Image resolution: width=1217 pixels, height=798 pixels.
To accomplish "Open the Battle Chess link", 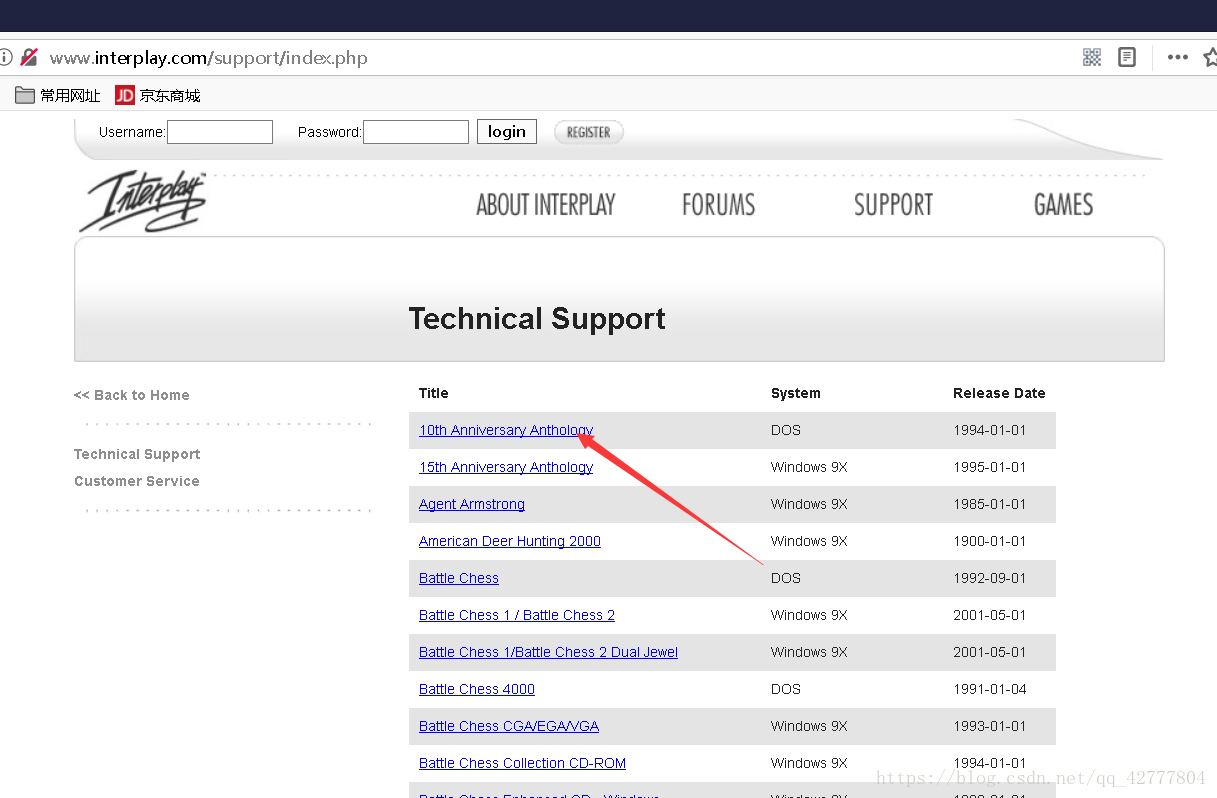I will pyautogui.click(x=459, y=578).
